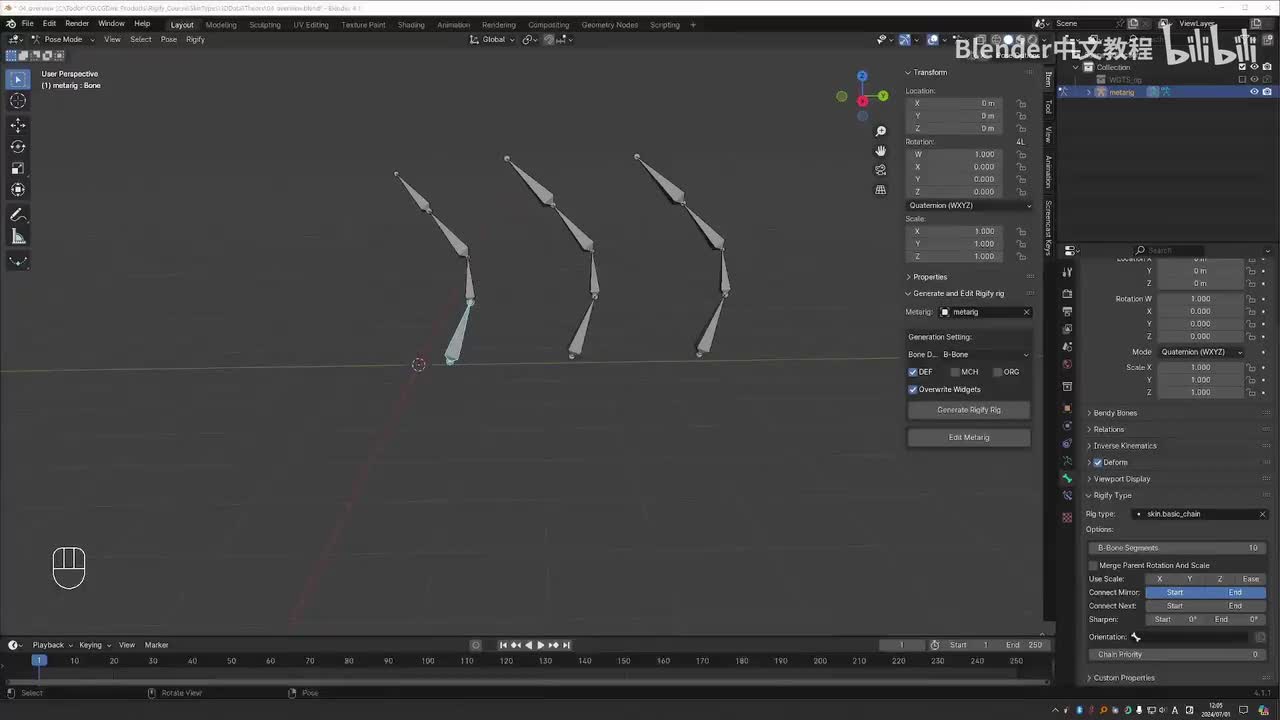Adjust the B-Bone Segments slider

[1177, 548]
